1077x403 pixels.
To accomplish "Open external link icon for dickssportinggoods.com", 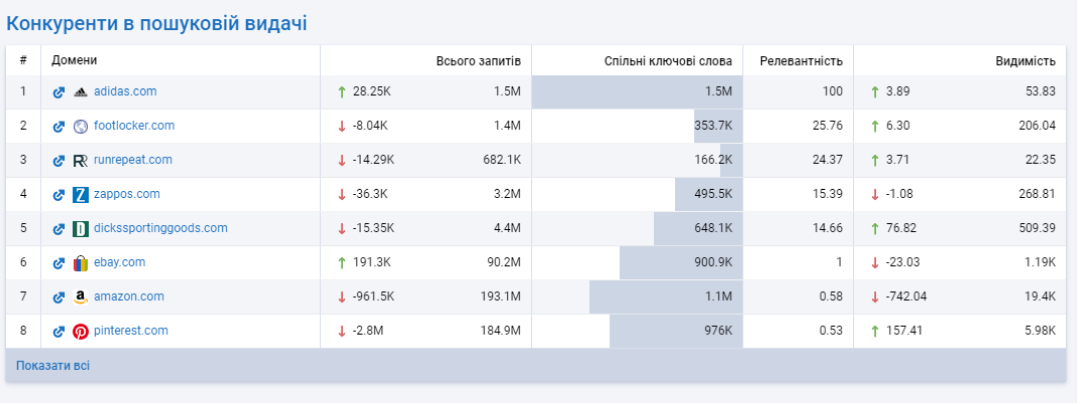I will (x=59, y=229).
